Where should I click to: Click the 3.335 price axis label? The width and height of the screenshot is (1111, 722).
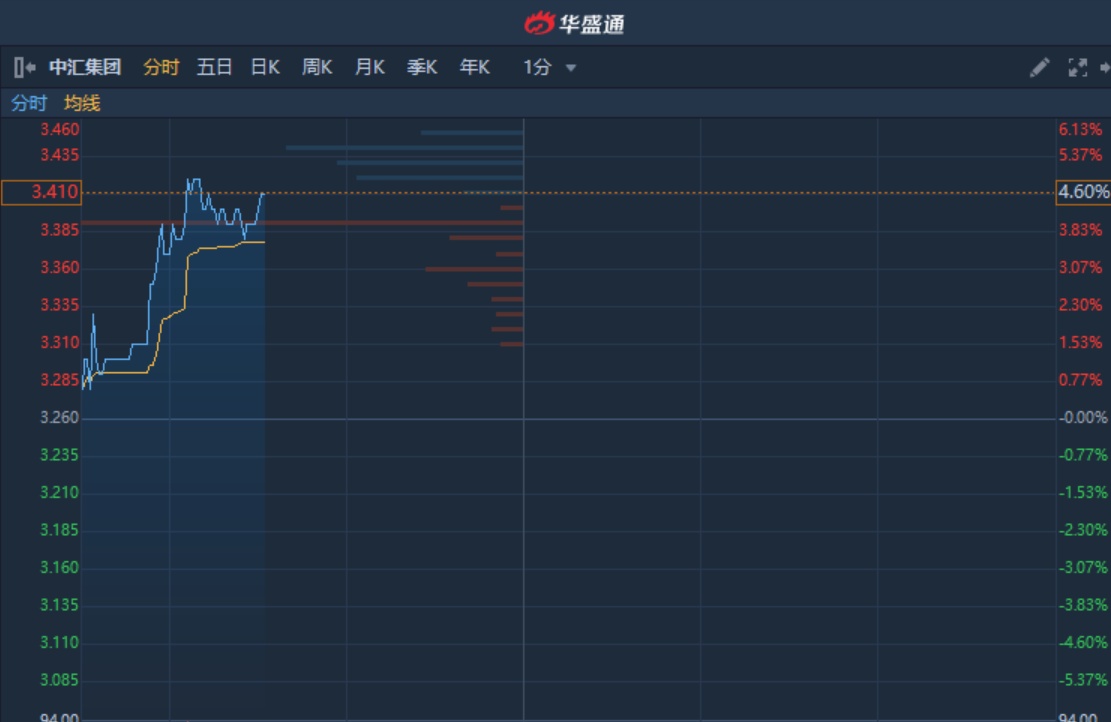60,305
